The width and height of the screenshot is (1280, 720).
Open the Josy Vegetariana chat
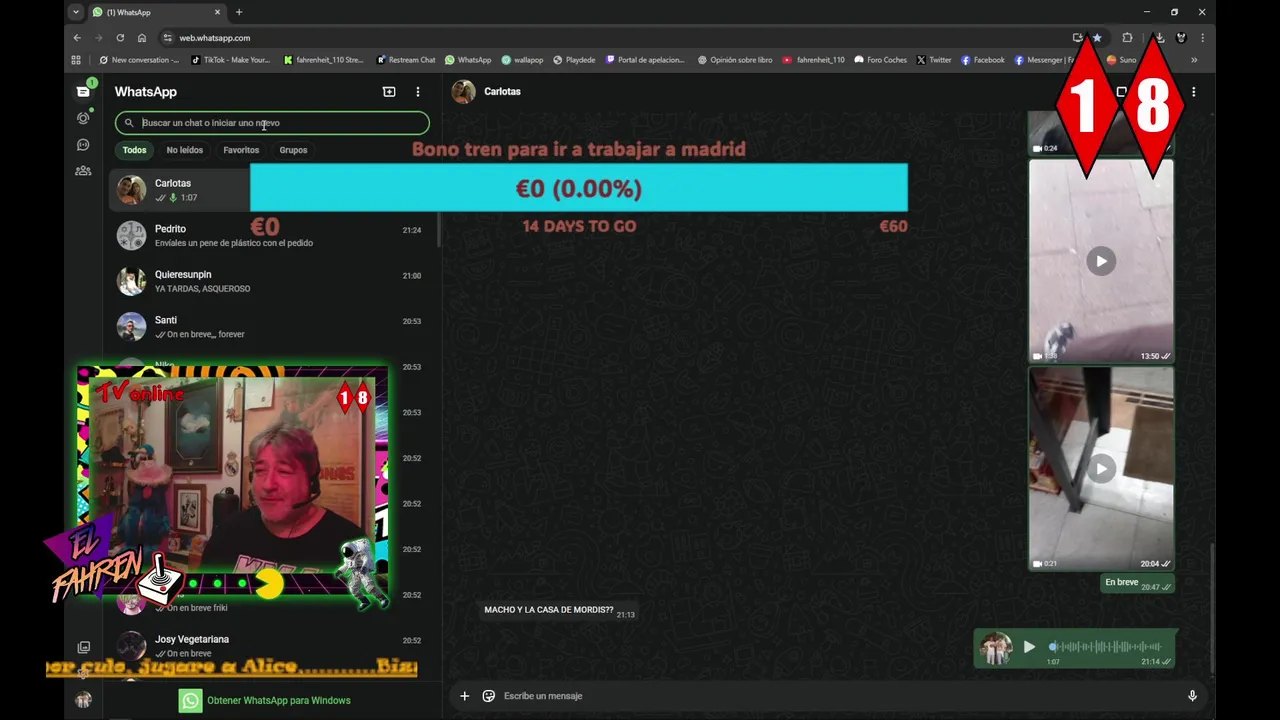(270, 645)
